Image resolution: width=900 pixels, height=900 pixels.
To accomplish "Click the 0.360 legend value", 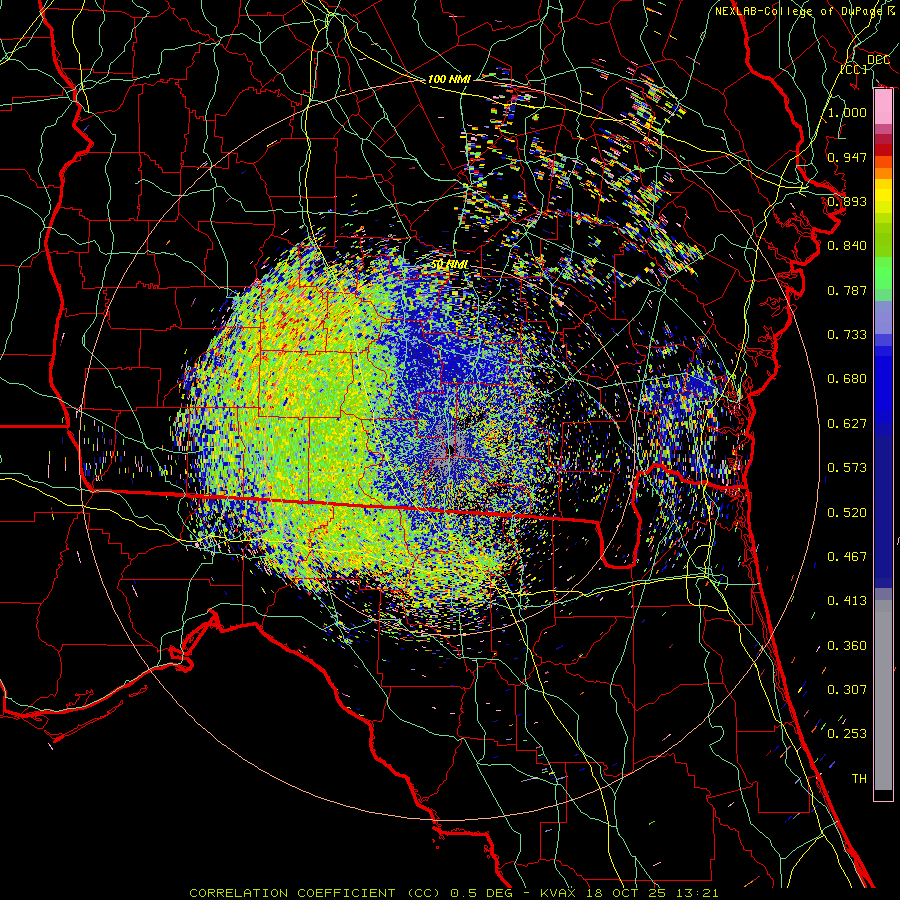I will pos(847,646).
